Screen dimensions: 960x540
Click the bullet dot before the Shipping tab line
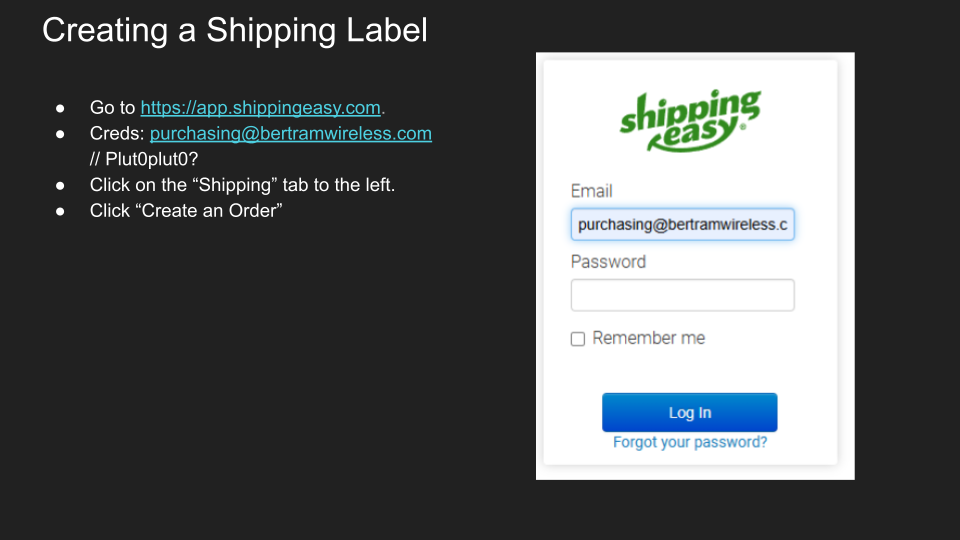tap(61, 185)
